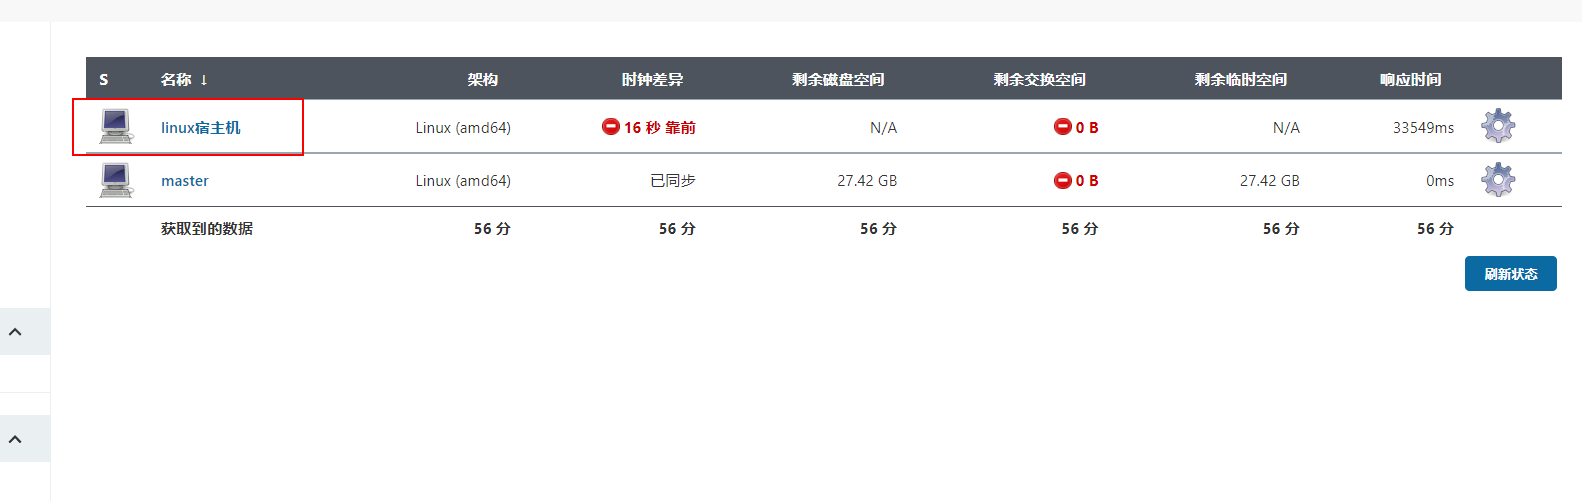Sort by 剩余交换空间 column header
The height and width of the screenshot is (501, 1582).
pyautogui.click(x=1040, y=79)
